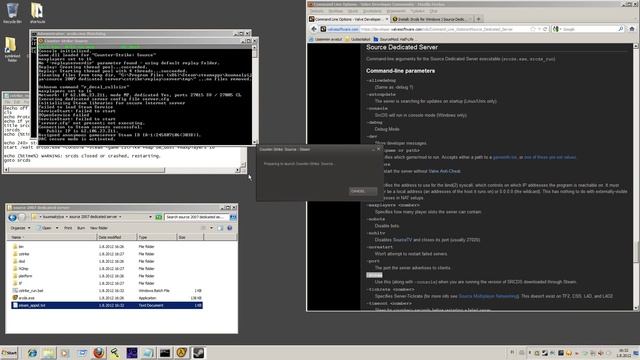Screen dimensions: 640x360
Task: Open search engine selector dropdown in Firefox
Action: (557, 29)
